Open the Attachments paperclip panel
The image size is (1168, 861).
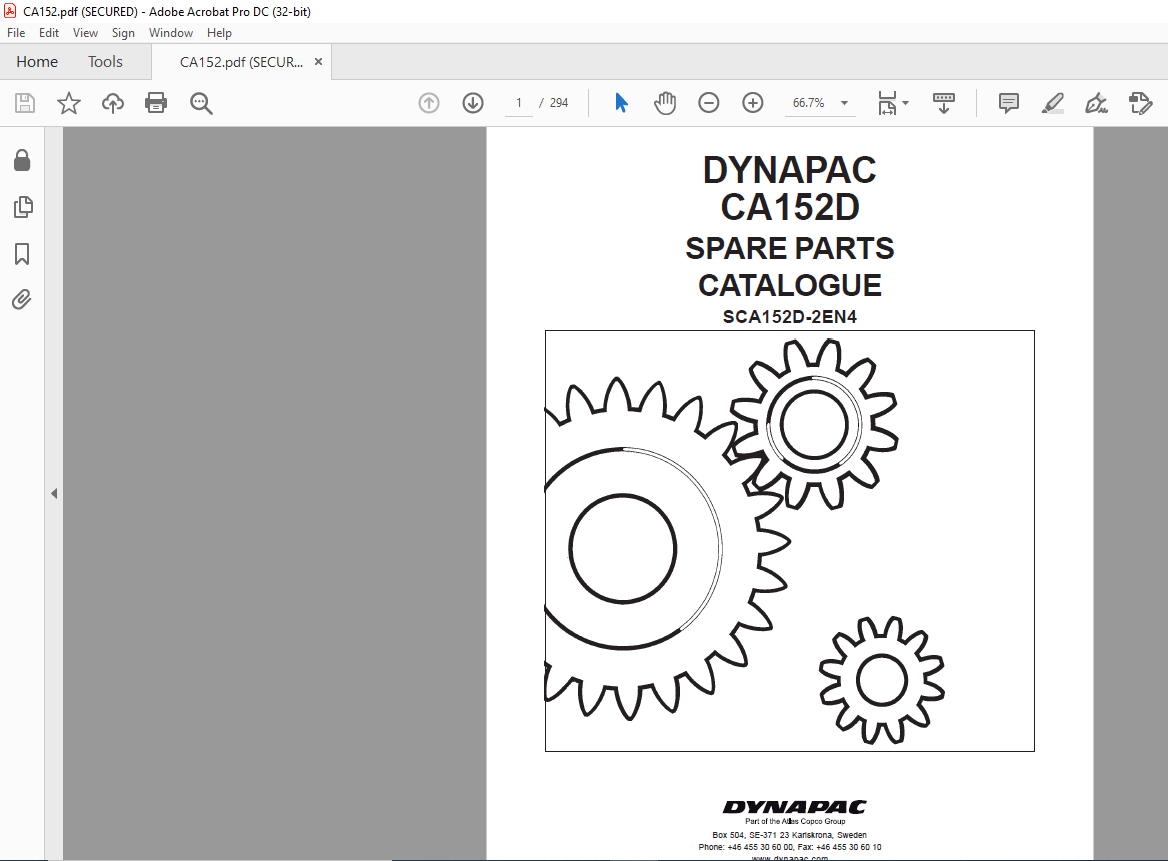tap(22, 299)
